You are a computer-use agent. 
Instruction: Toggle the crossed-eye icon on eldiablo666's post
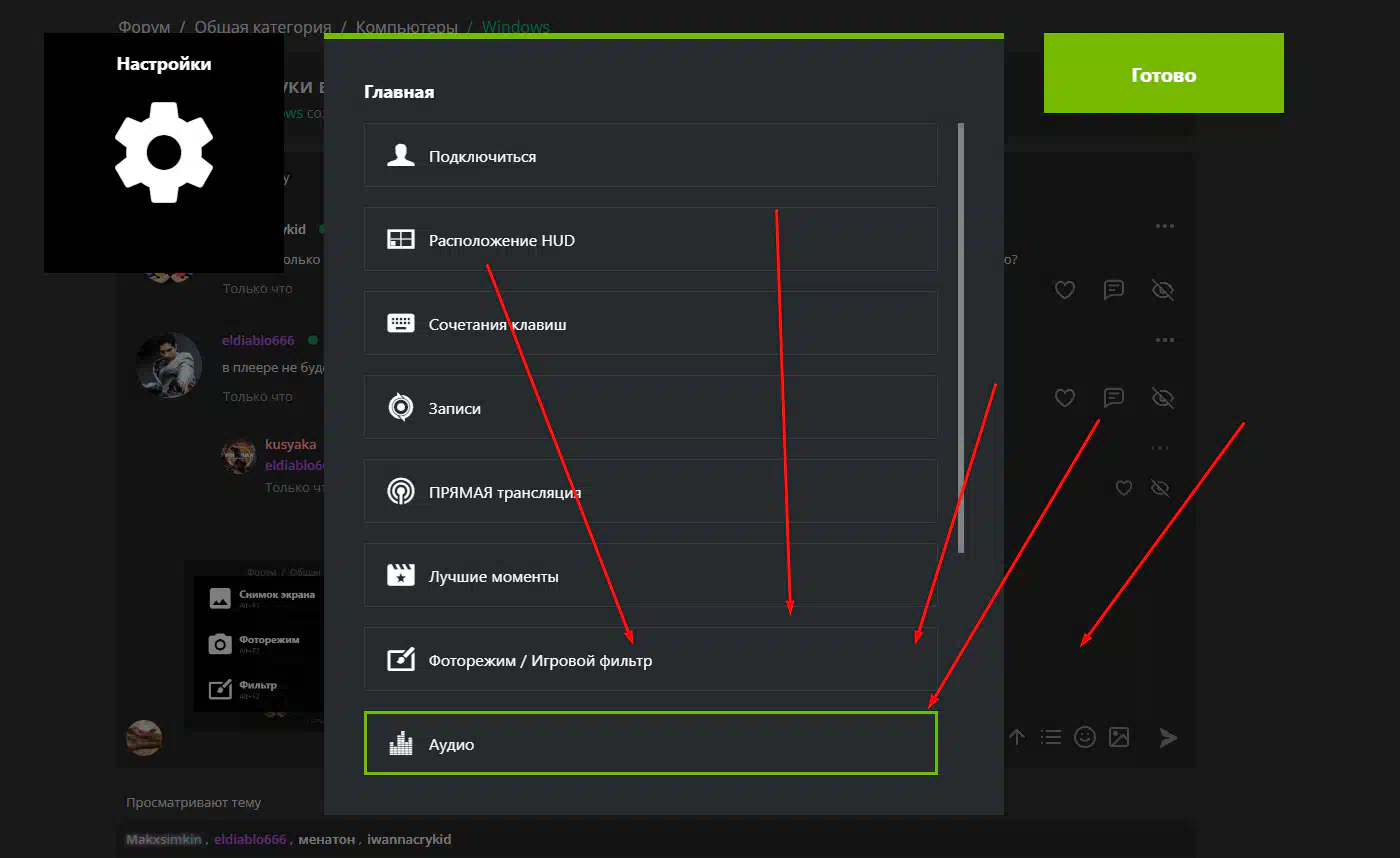pos(1162,398)
